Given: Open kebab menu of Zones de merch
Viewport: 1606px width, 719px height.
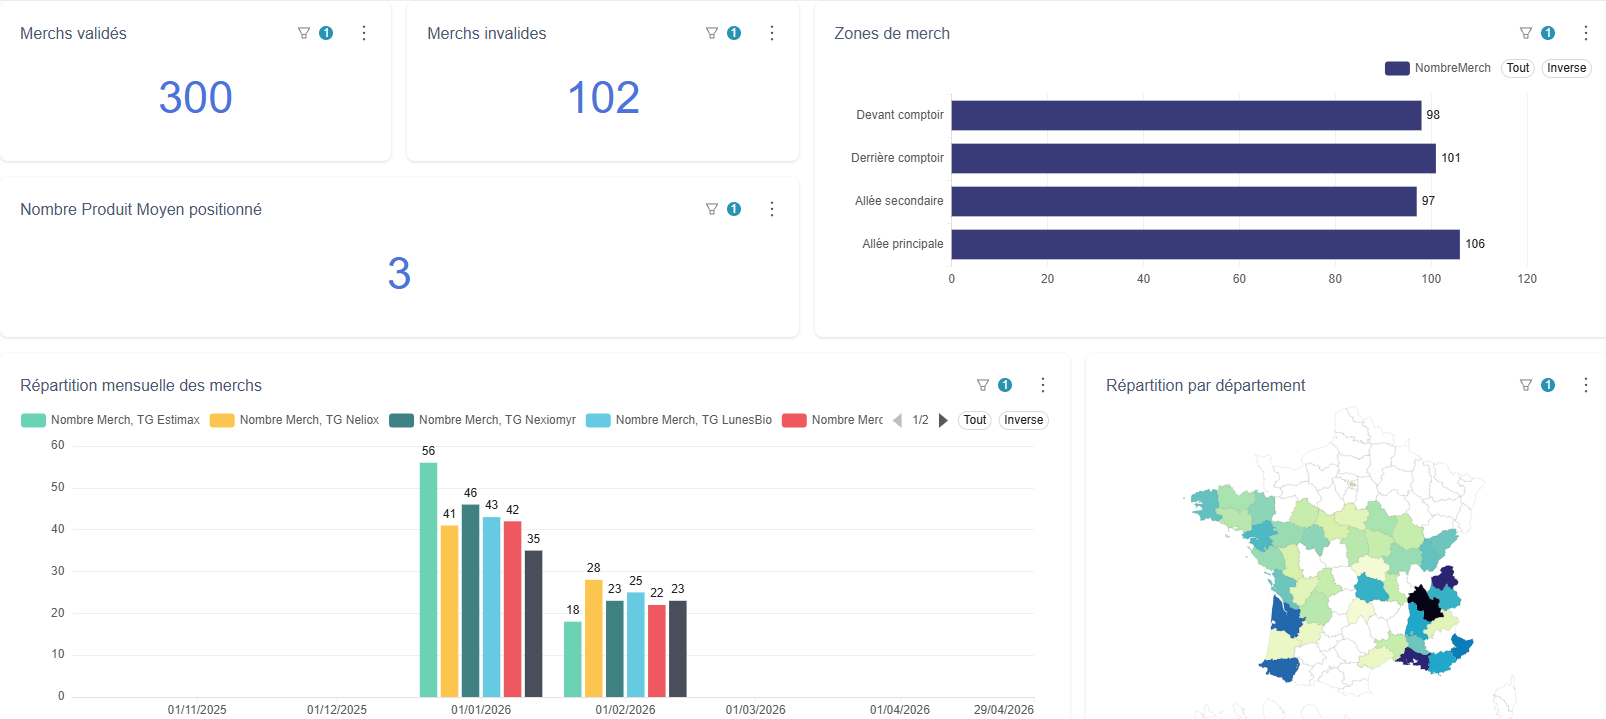Looking at the screenshot, I should click(x=1586, y=33).
